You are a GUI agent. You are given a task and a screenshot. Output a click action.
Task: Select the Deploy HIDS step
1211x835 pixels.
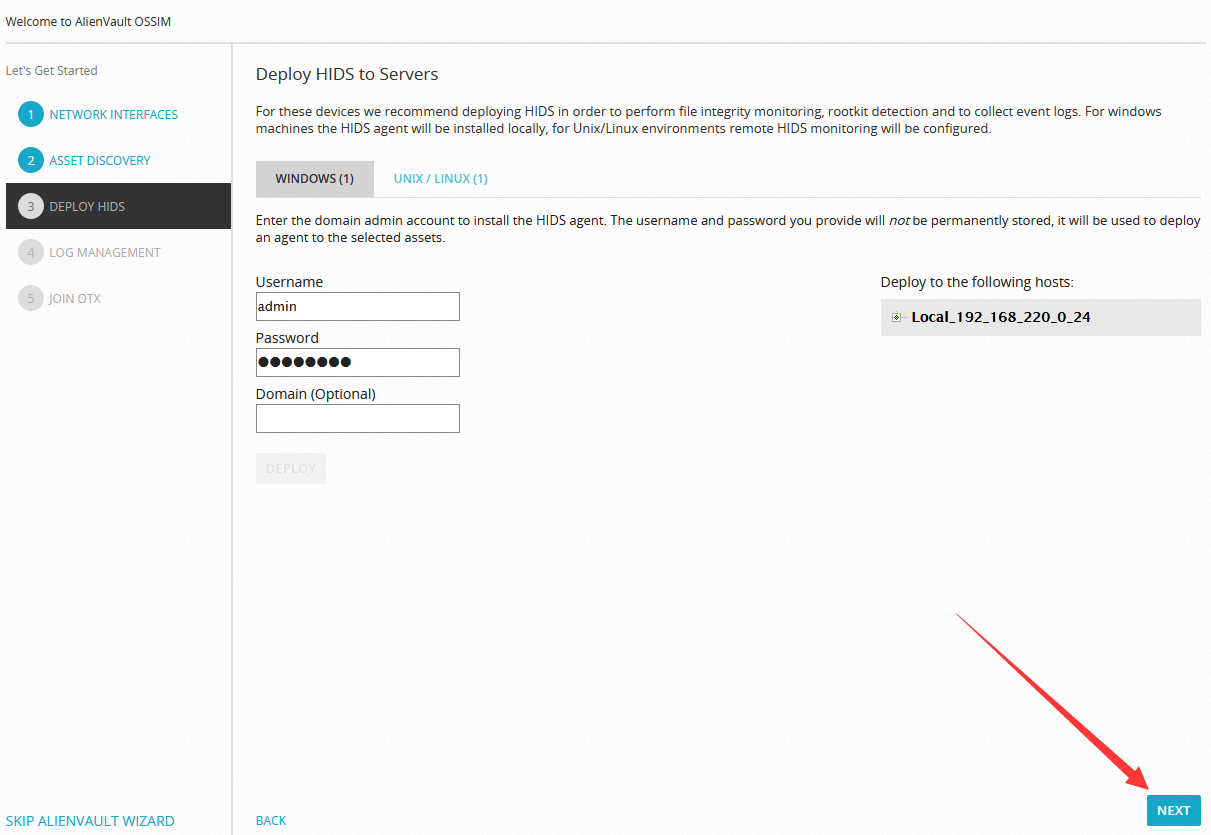click(x=118, y=206)
